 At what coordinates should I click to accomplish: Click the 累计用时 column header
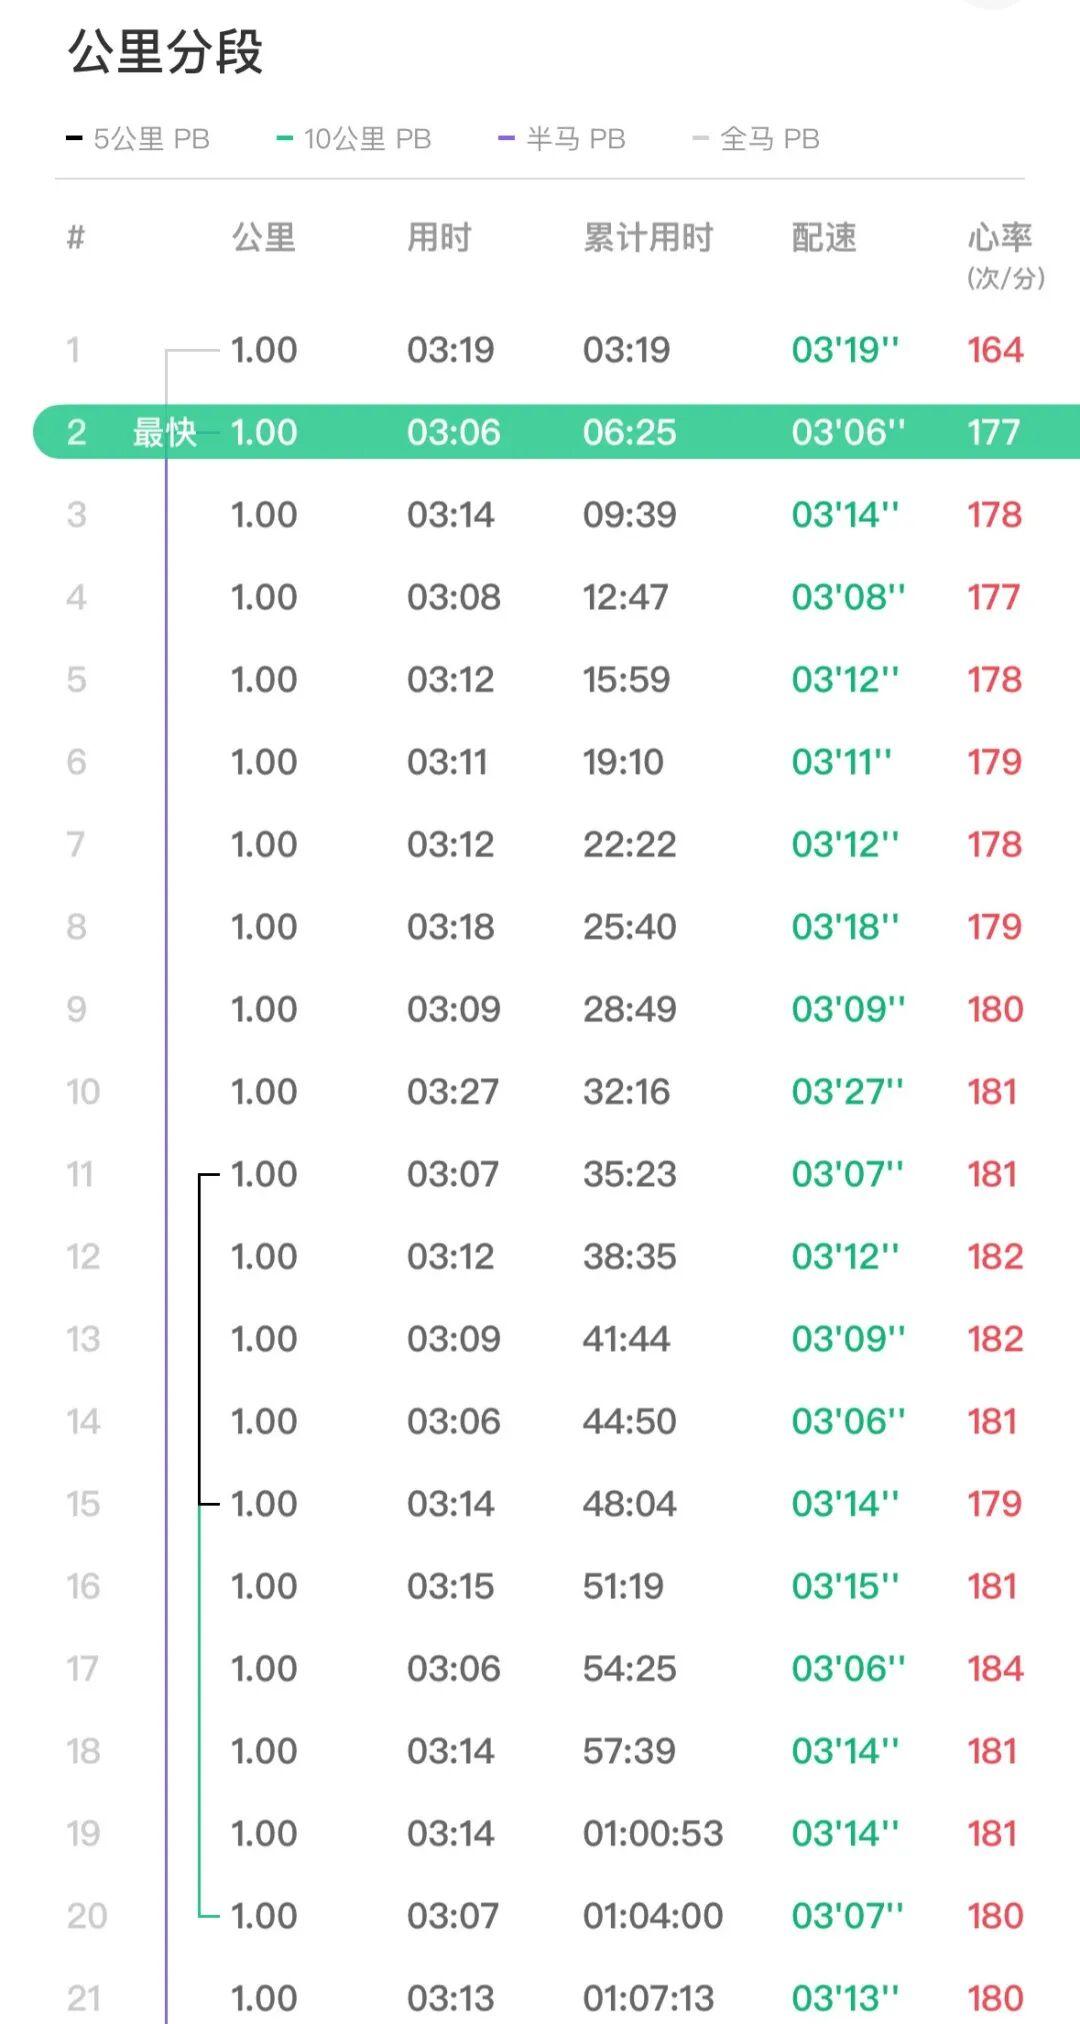(x=648, y=238)
